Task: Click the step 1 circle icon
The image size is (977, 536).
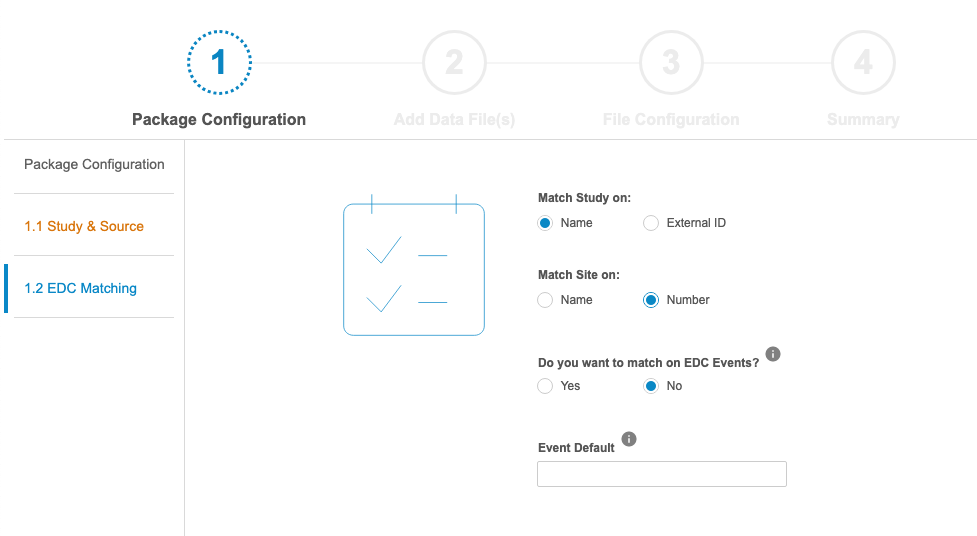Action: tap(219, 63)
